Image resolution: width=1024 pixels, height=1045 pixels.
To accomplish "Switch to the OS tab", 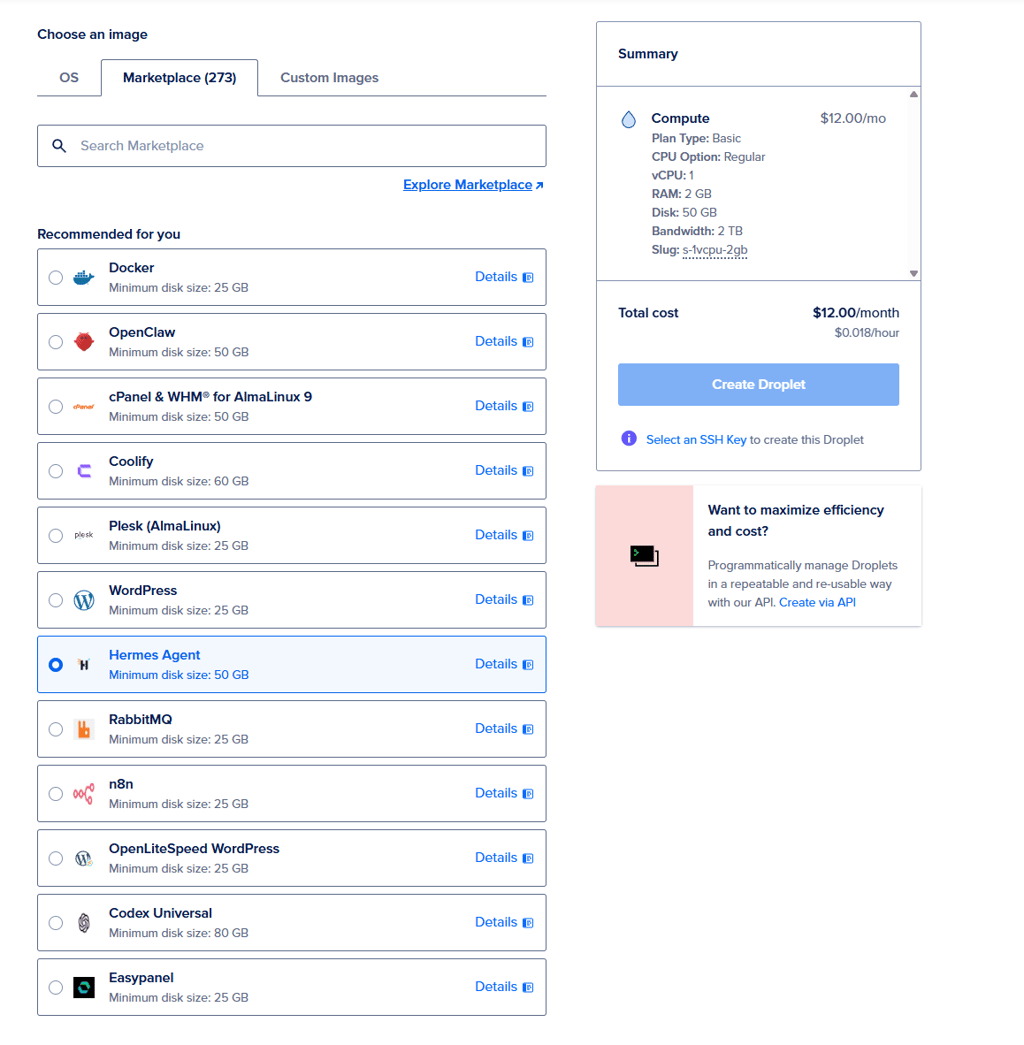I will coord(69,77).
